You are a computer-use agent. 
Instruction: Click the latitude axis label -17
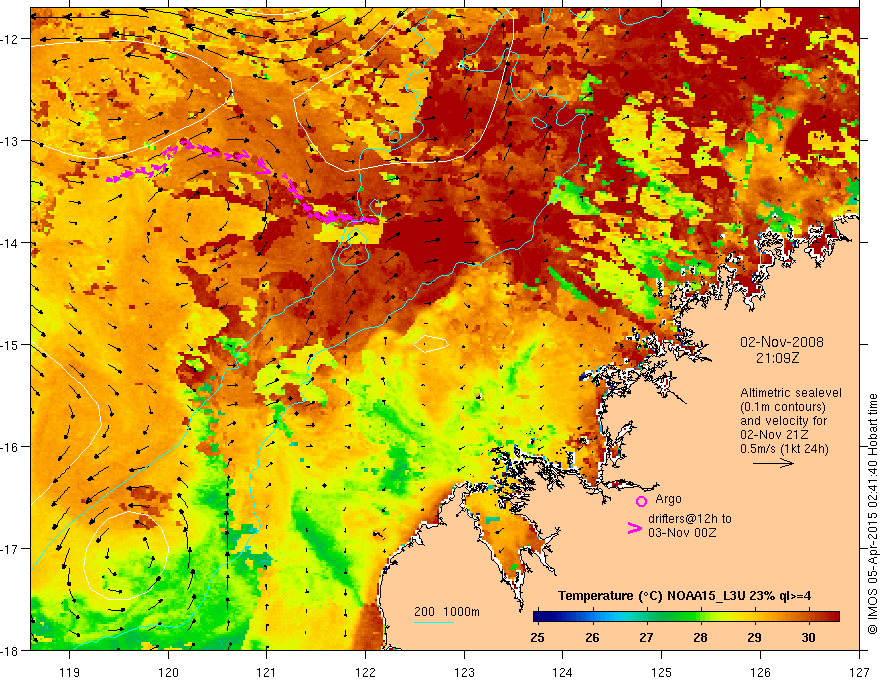point(11,548)
